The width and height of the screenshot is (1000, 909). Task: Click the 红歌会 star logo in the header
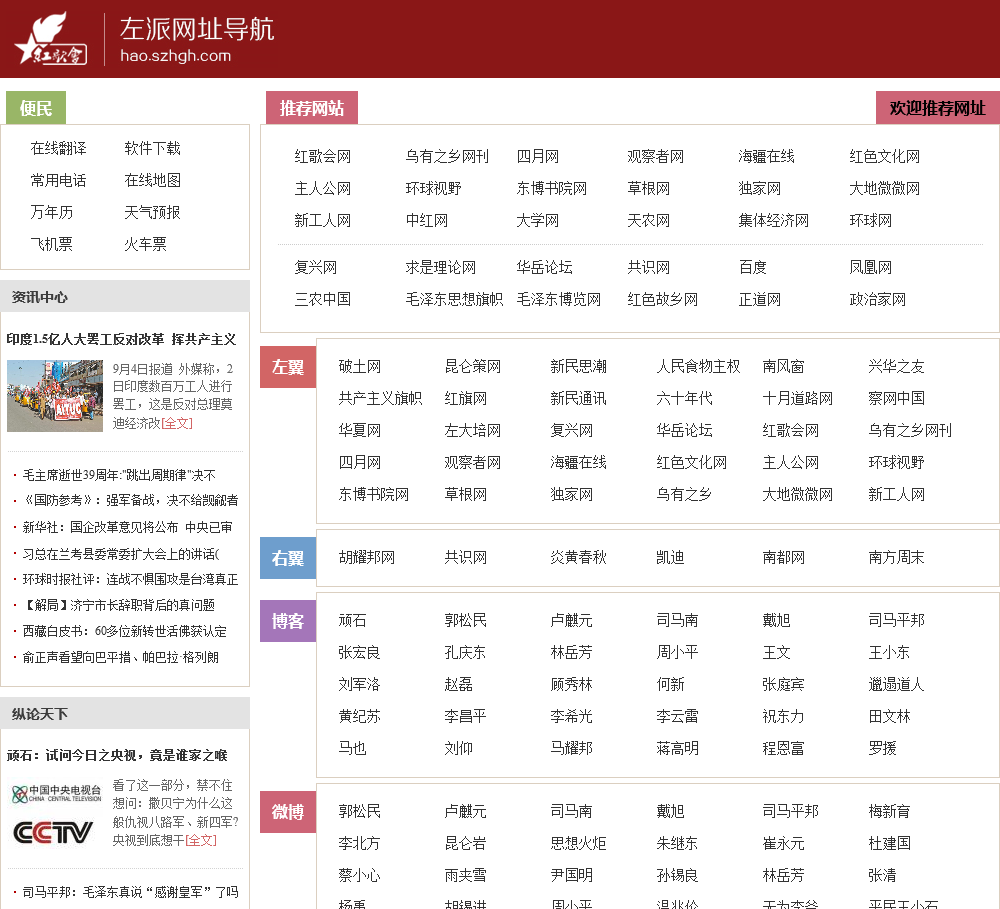tap(50, 38)
